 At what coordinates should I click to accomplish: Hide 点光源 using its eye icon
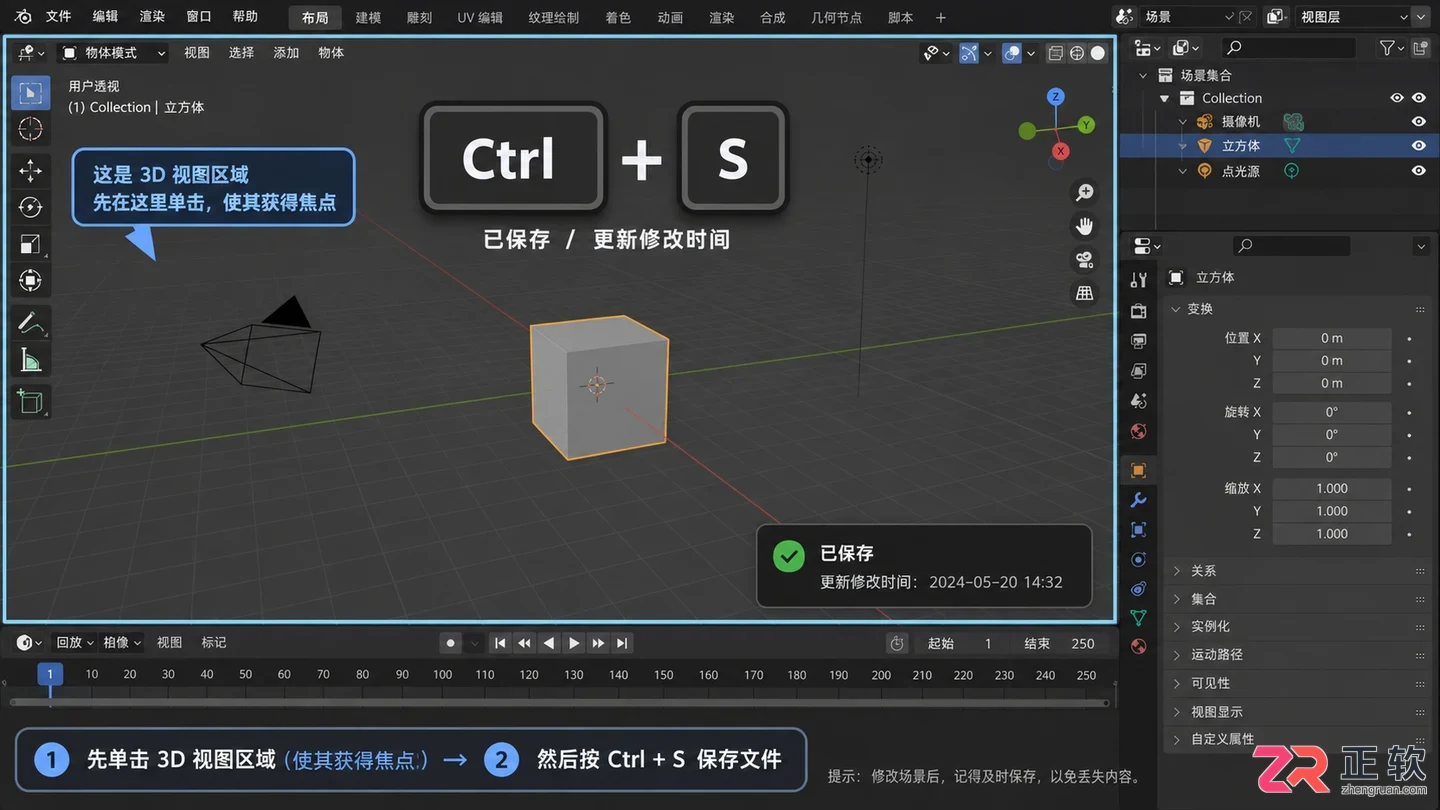tap(1418, 171)
